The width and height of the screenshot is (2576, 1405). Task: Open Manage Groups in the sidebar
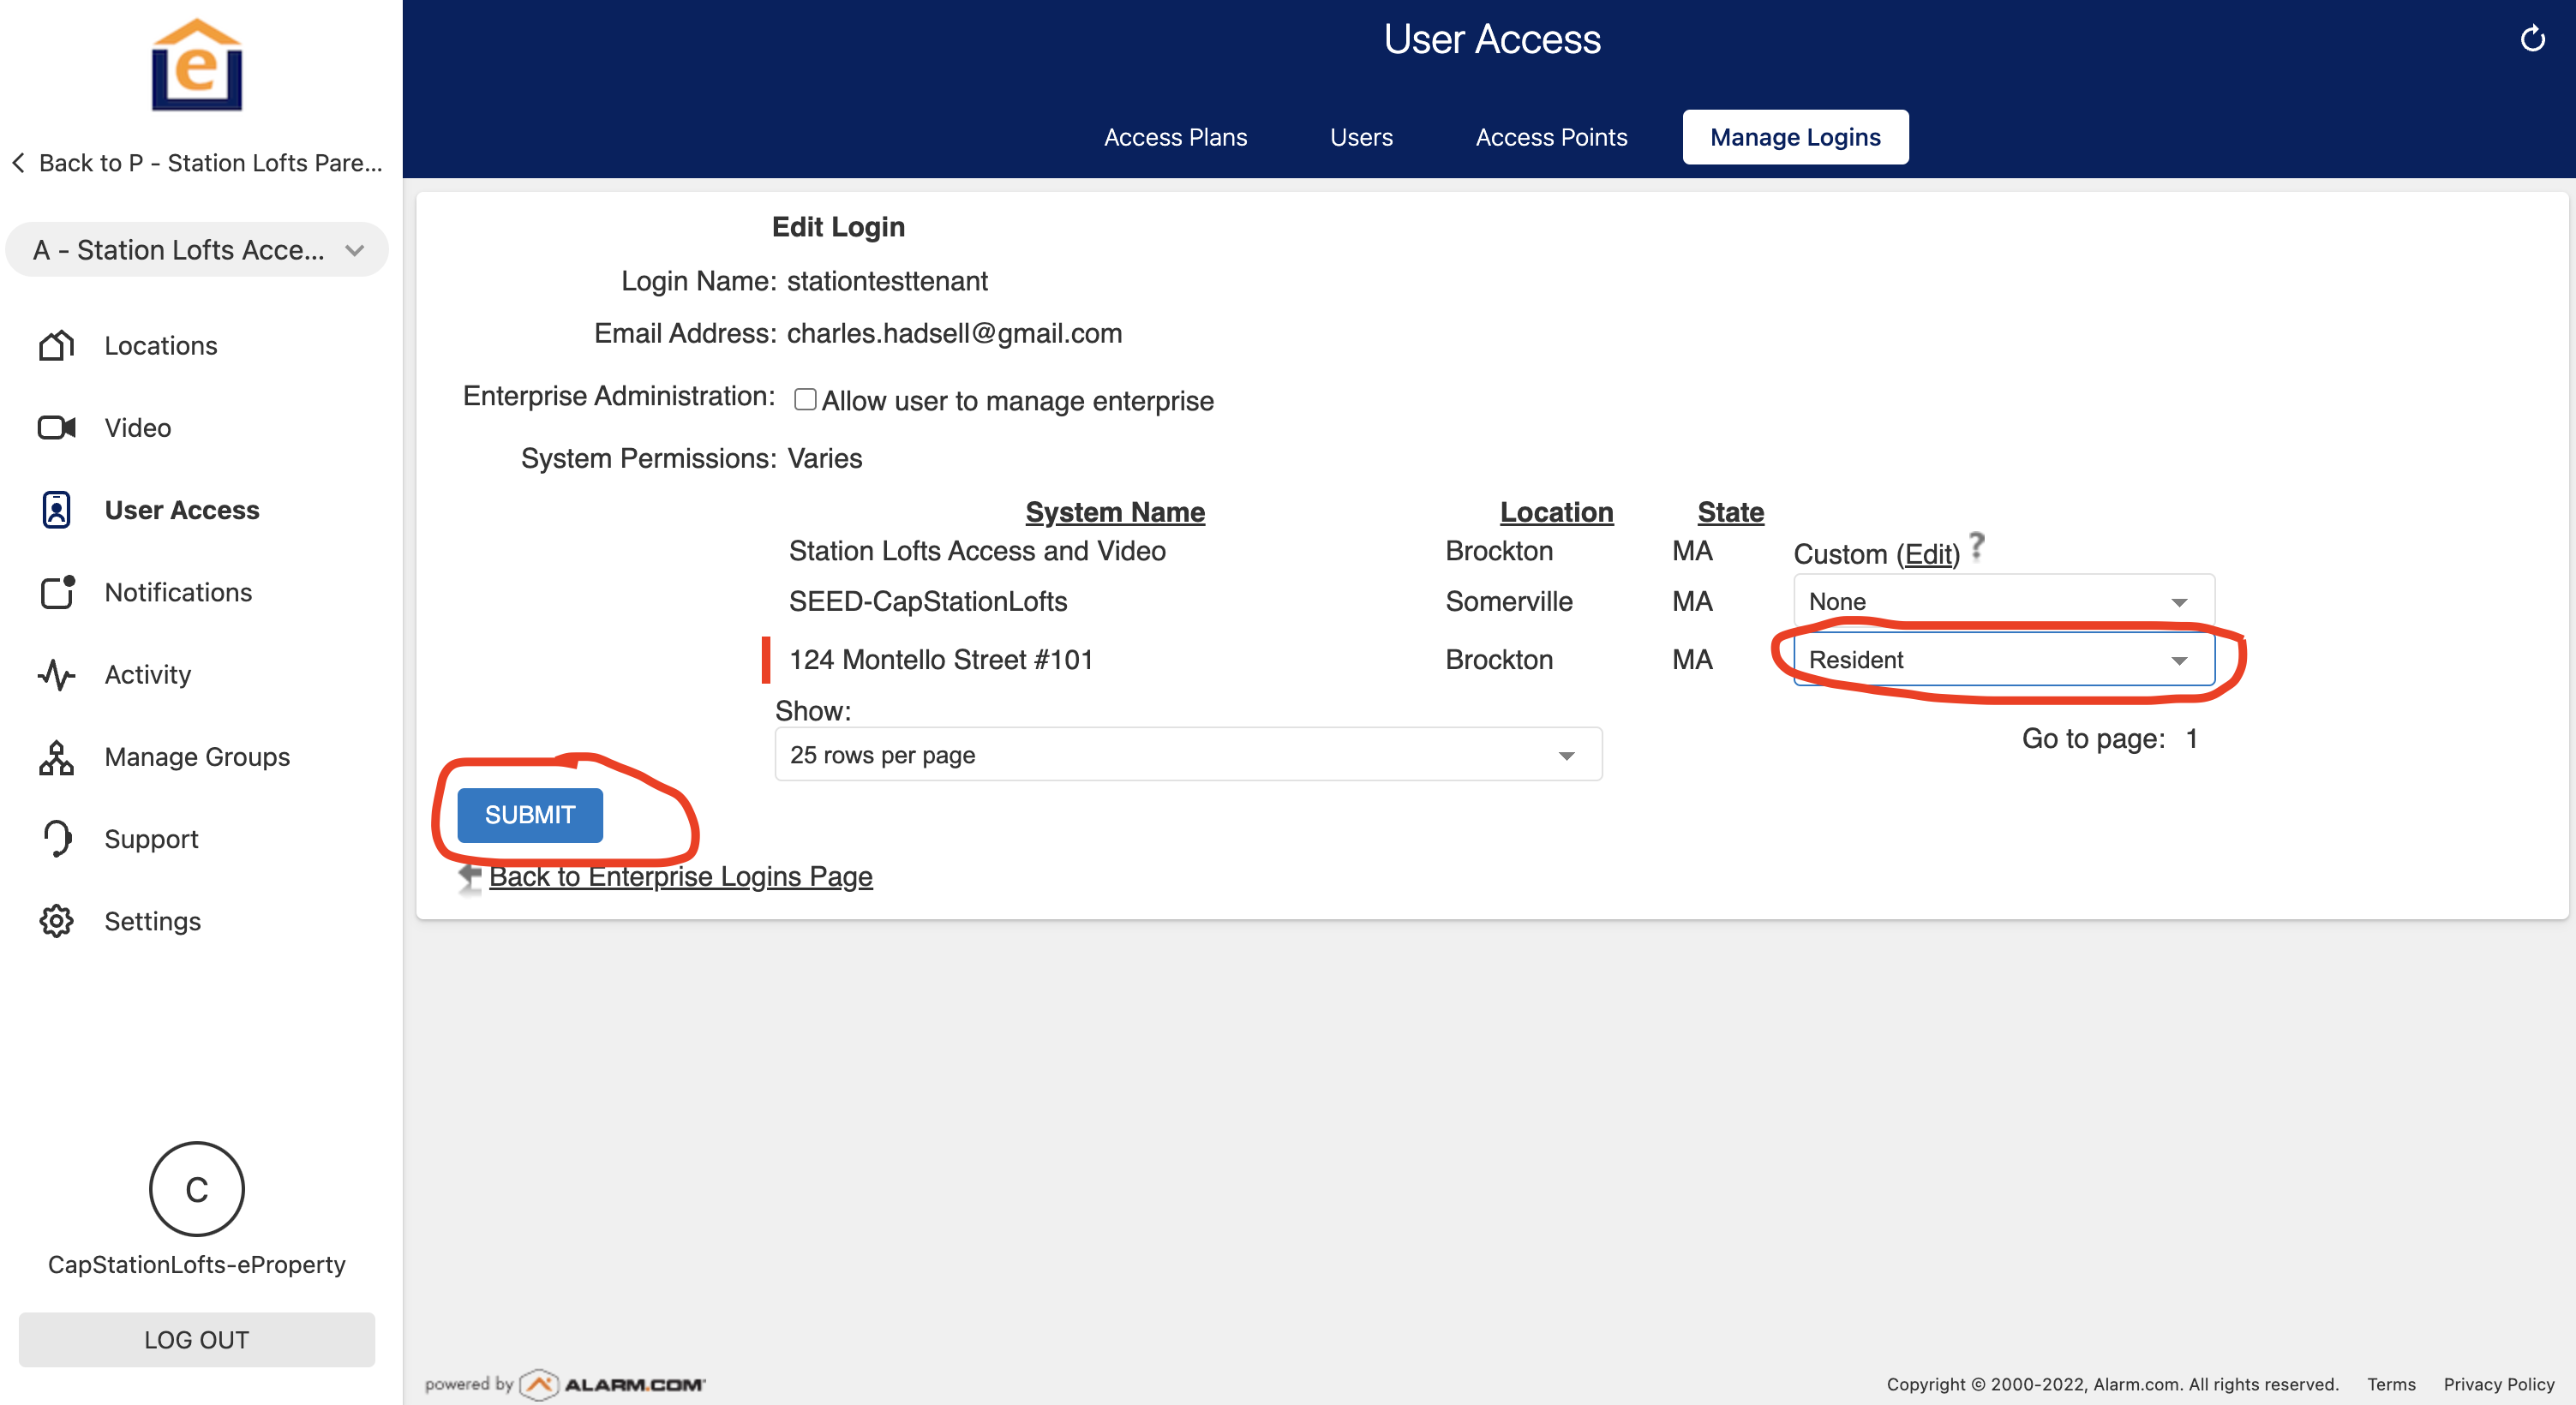pos(197,756)
